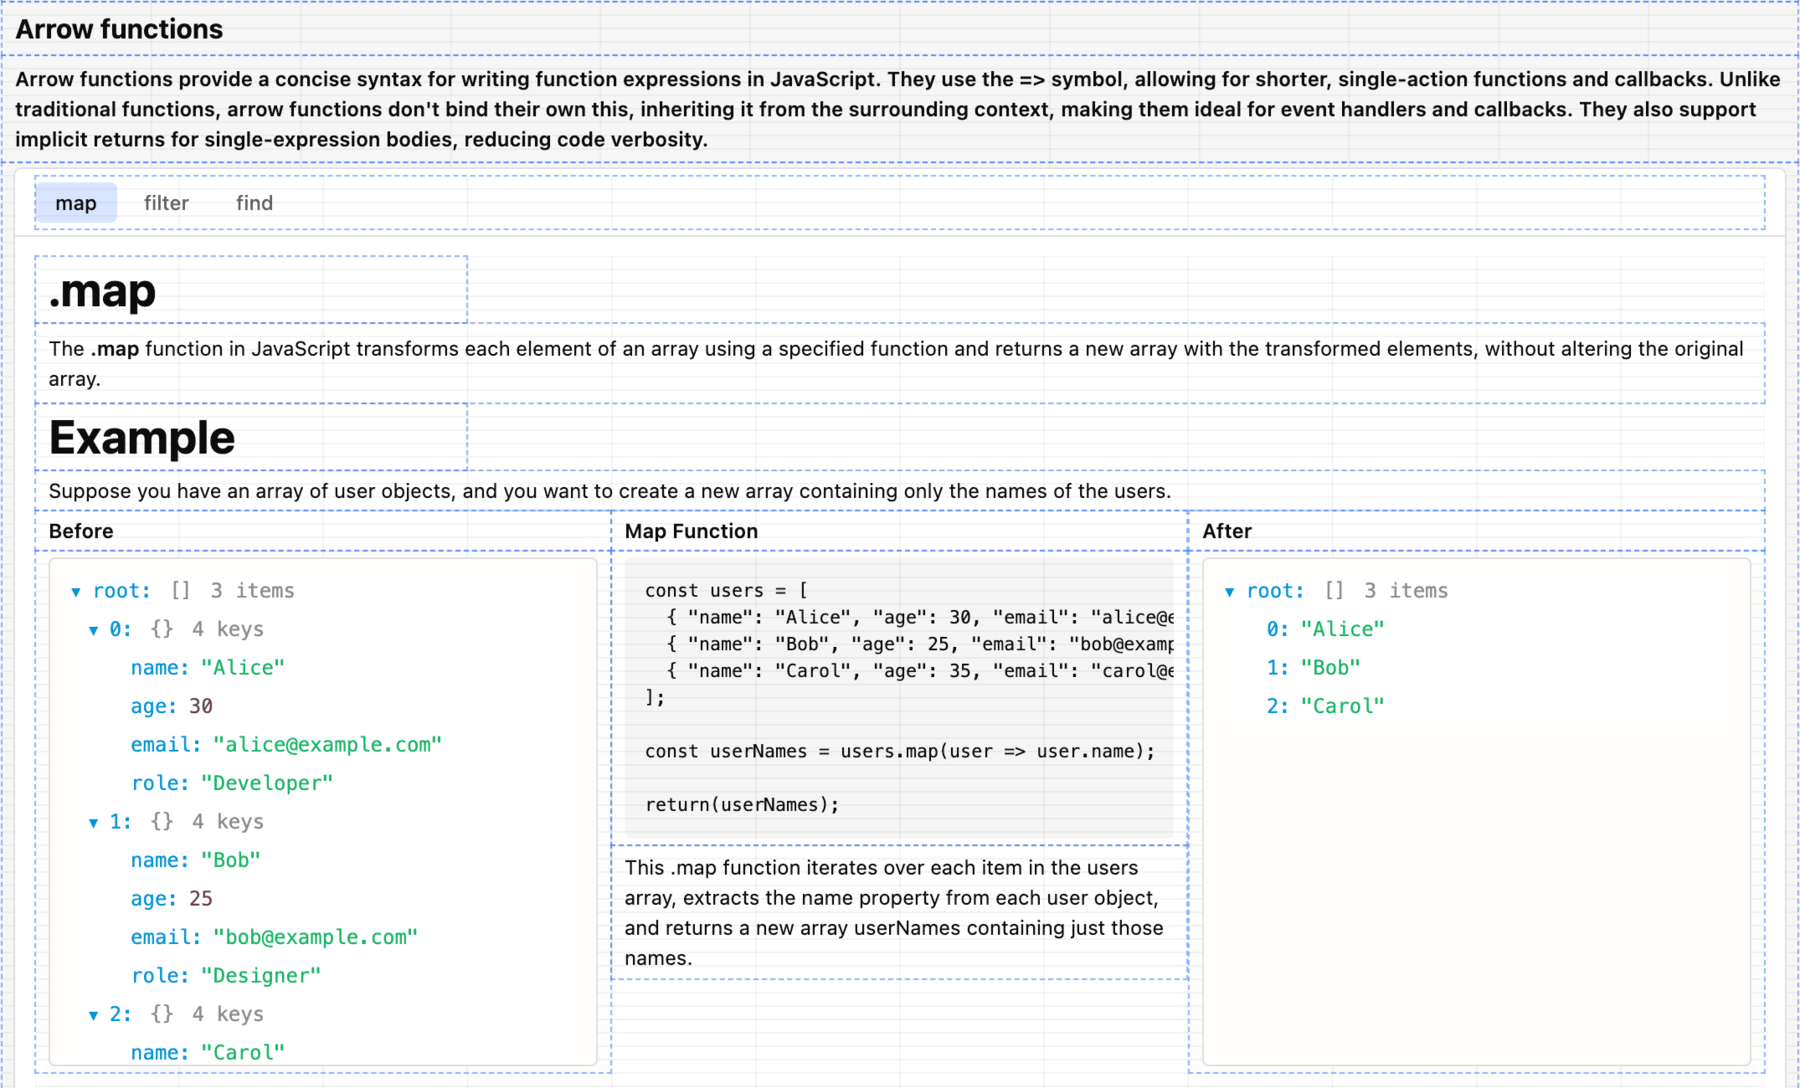Select the age: 25 entry
Viewport: 1800px width, 1088px height.
171,898
